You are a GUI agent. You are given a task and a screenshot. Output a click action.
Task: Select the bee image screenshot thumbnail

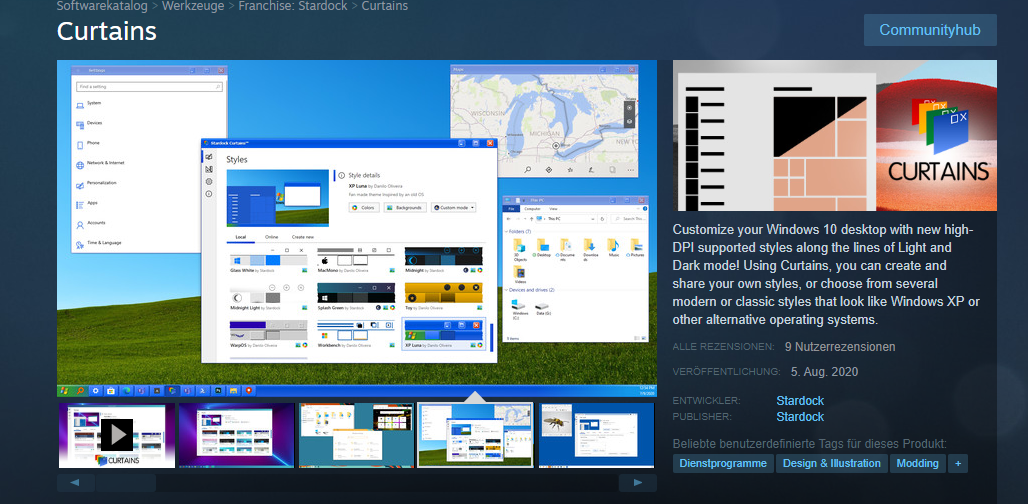pyautogui.click(x=596, y=435)
